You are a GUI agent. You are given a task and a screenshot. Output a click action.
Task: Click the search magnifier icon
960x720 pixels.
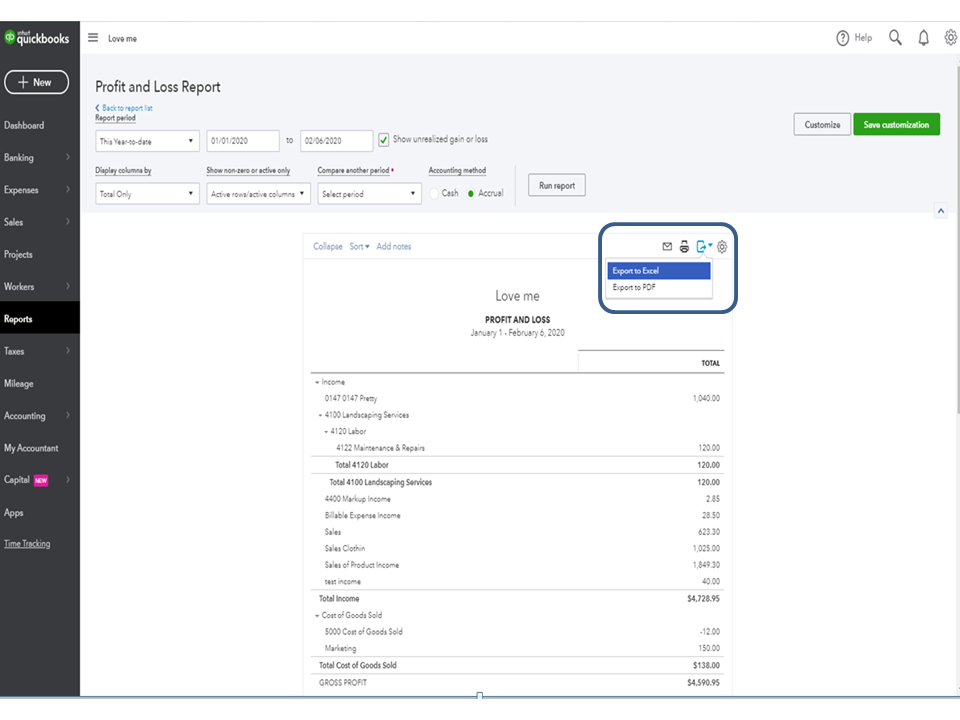click(x=895, y=38)
